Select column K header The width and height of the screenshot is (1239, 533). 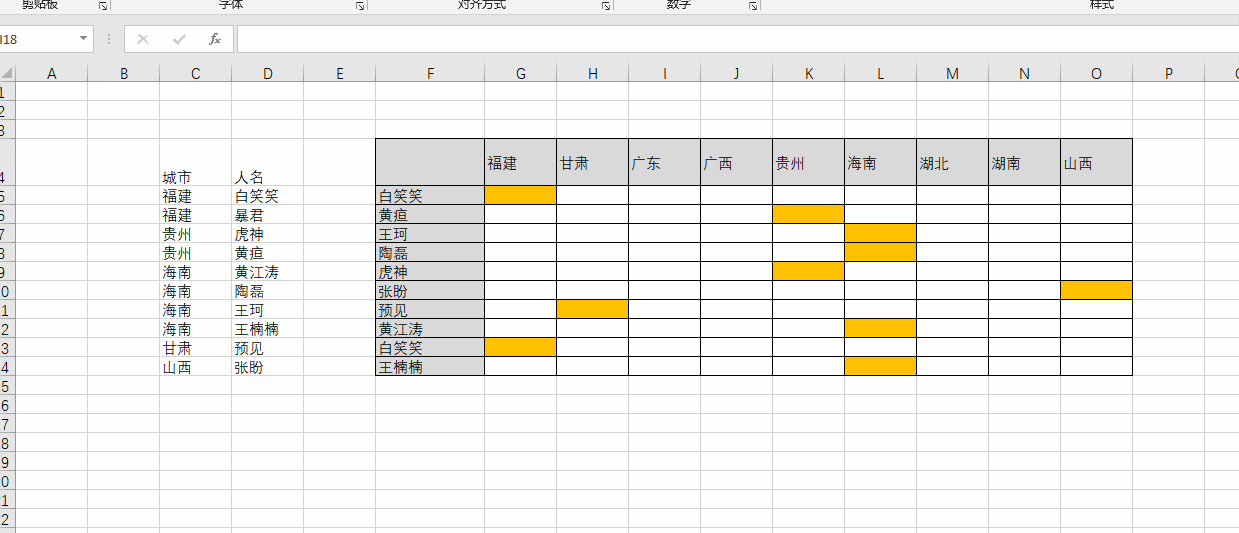coord(808,73)
